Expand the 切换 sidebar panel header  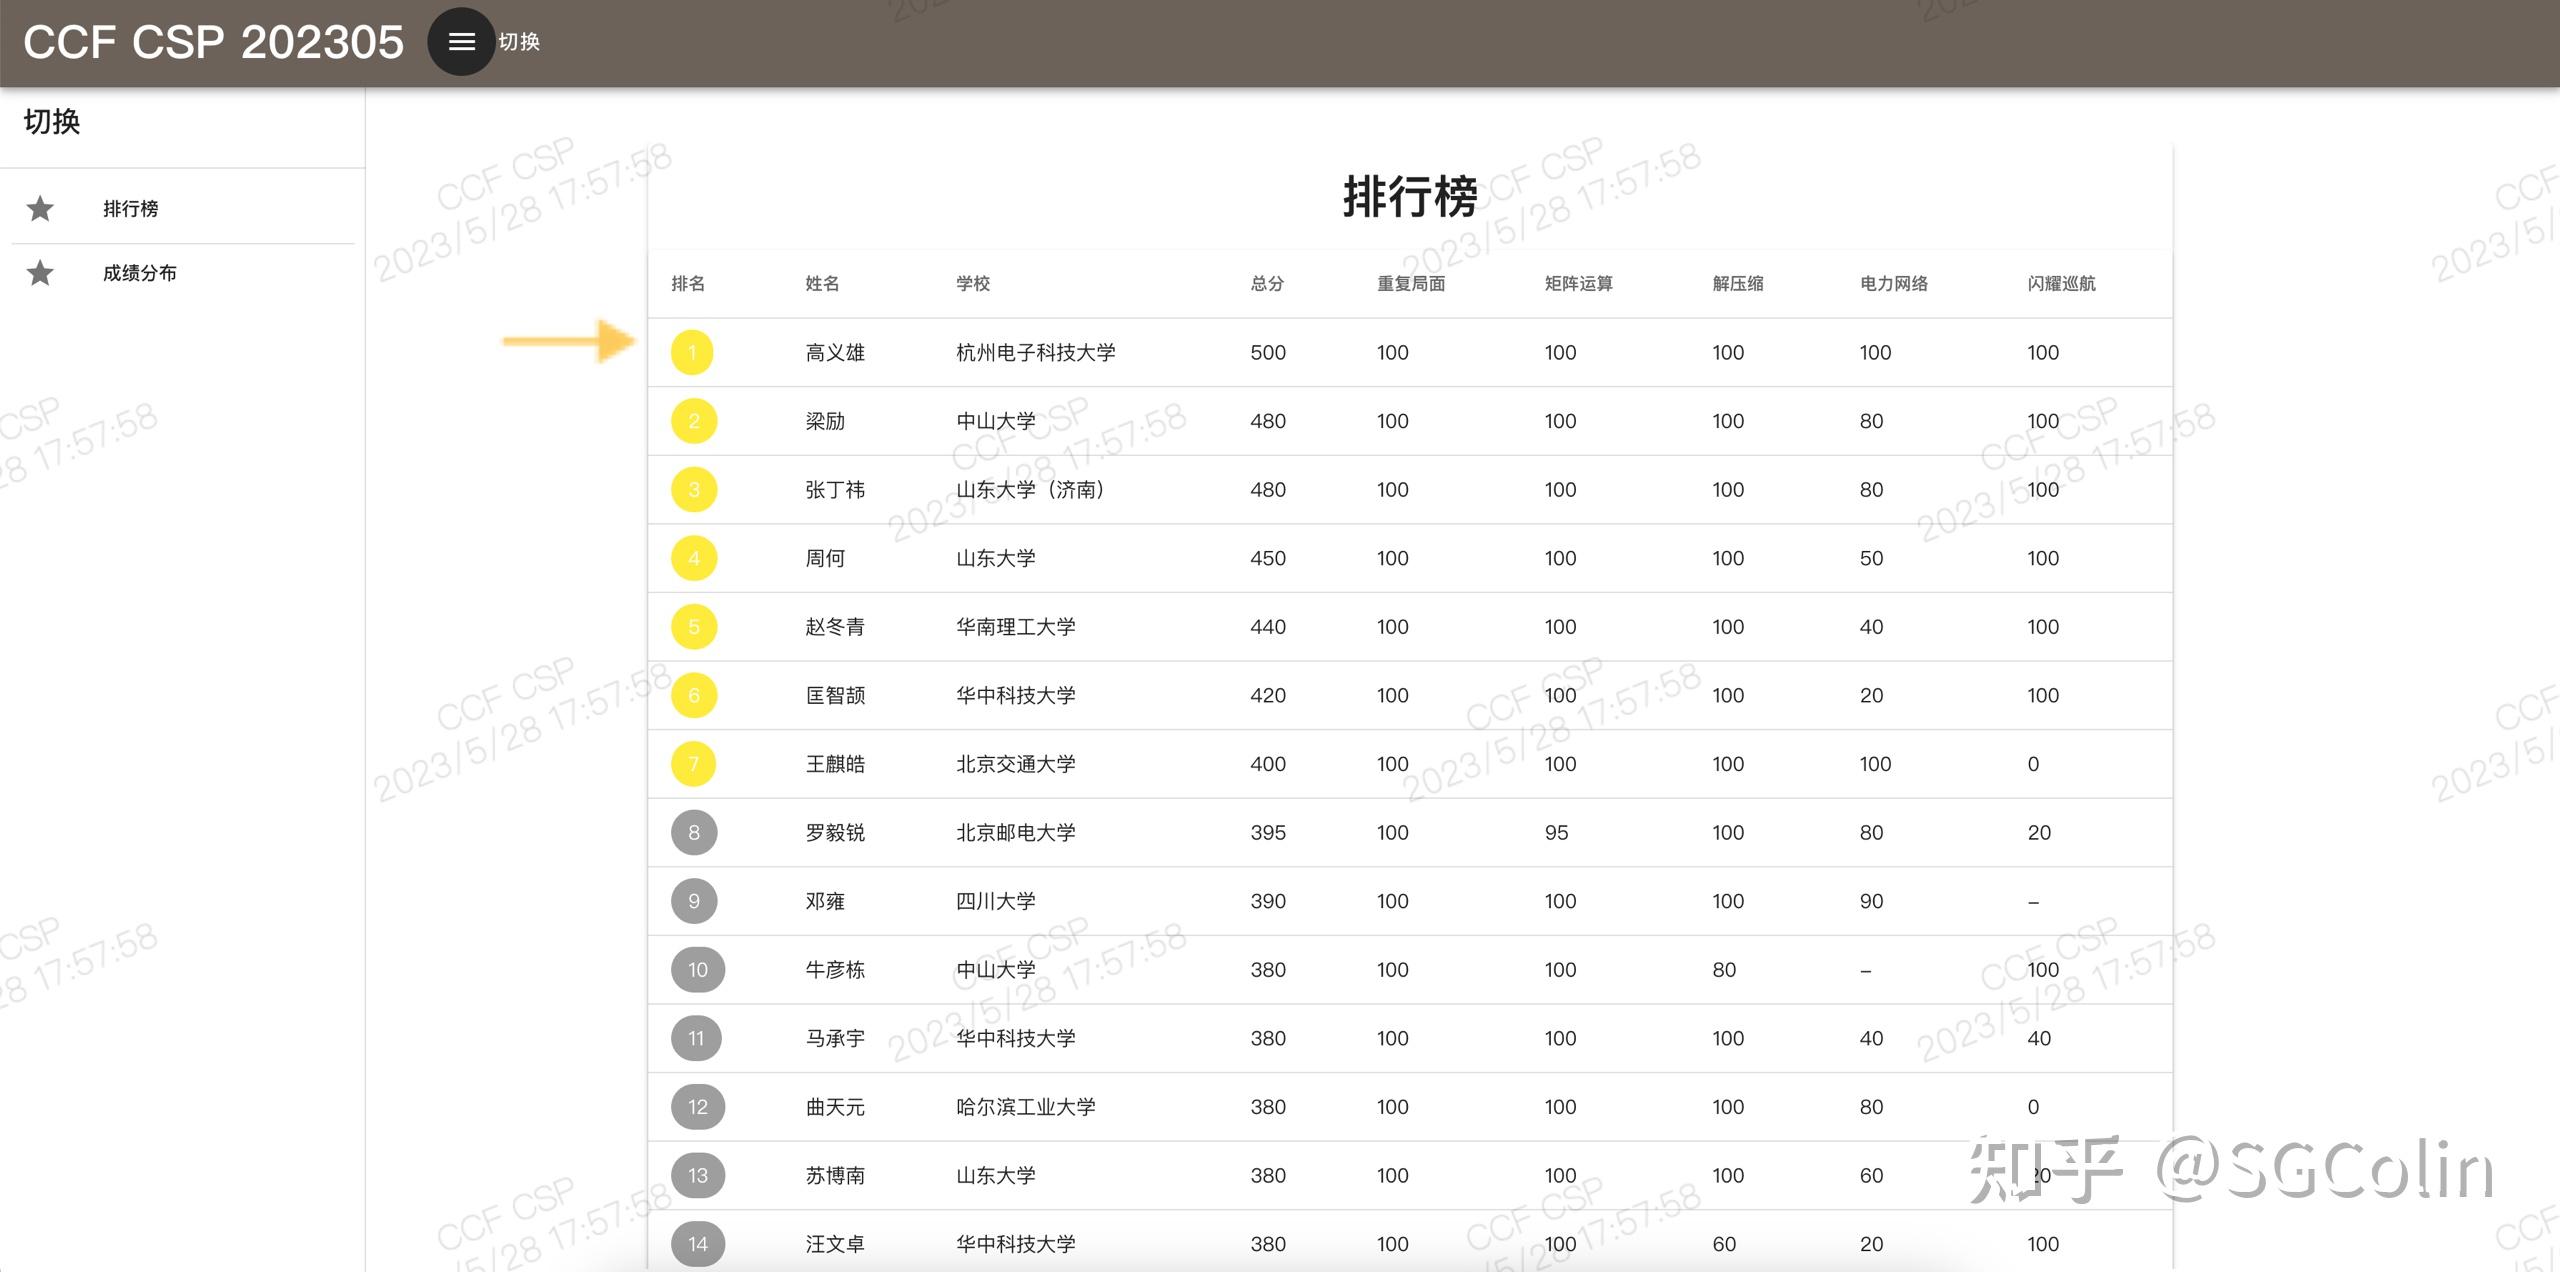pos(52,122)
